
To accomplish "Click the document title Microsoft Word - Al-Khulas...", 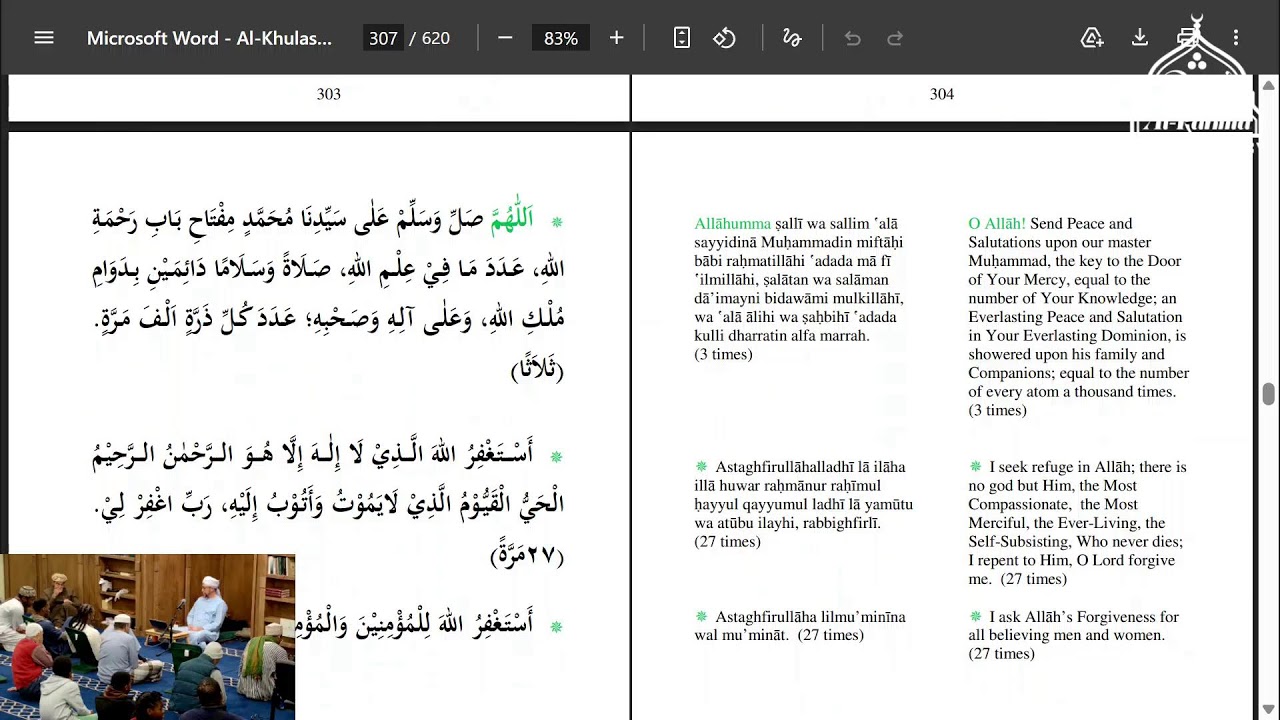I will click(x=209, y=38).
